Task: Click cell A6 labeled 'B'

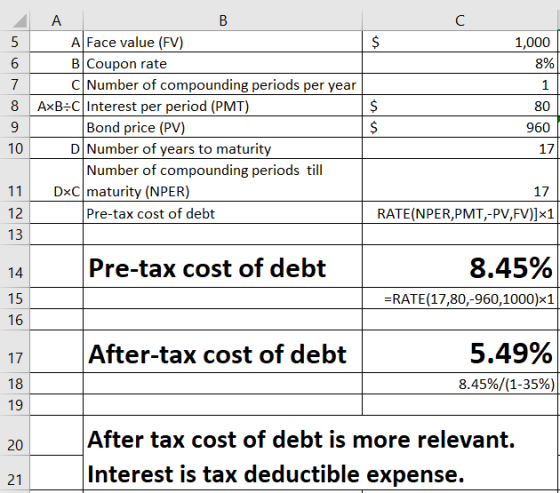Action: click(x=56, y=63)
